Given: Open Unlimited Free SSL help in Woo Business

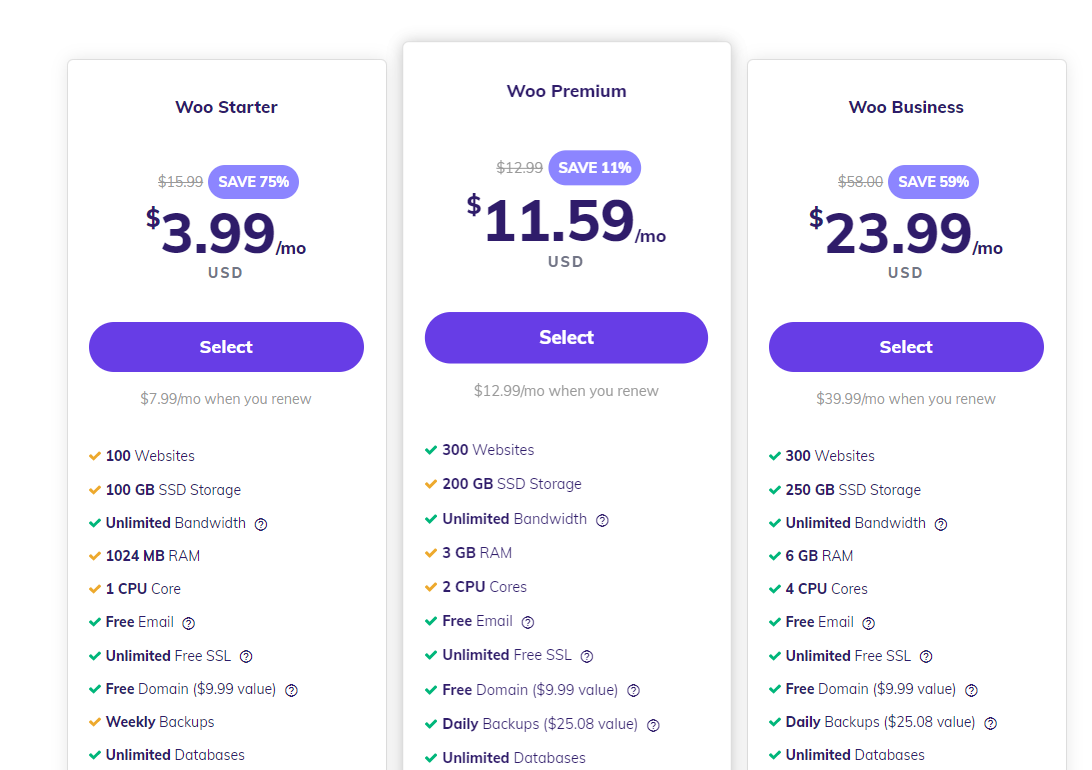Looking at the screenshot, I should (926, 657).
